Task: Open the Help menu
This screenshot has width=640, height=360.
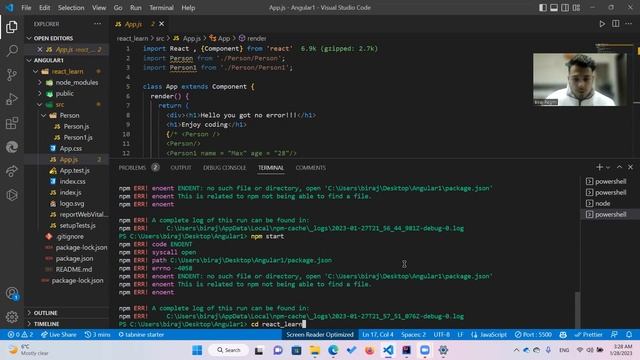Action: point(188,8)
